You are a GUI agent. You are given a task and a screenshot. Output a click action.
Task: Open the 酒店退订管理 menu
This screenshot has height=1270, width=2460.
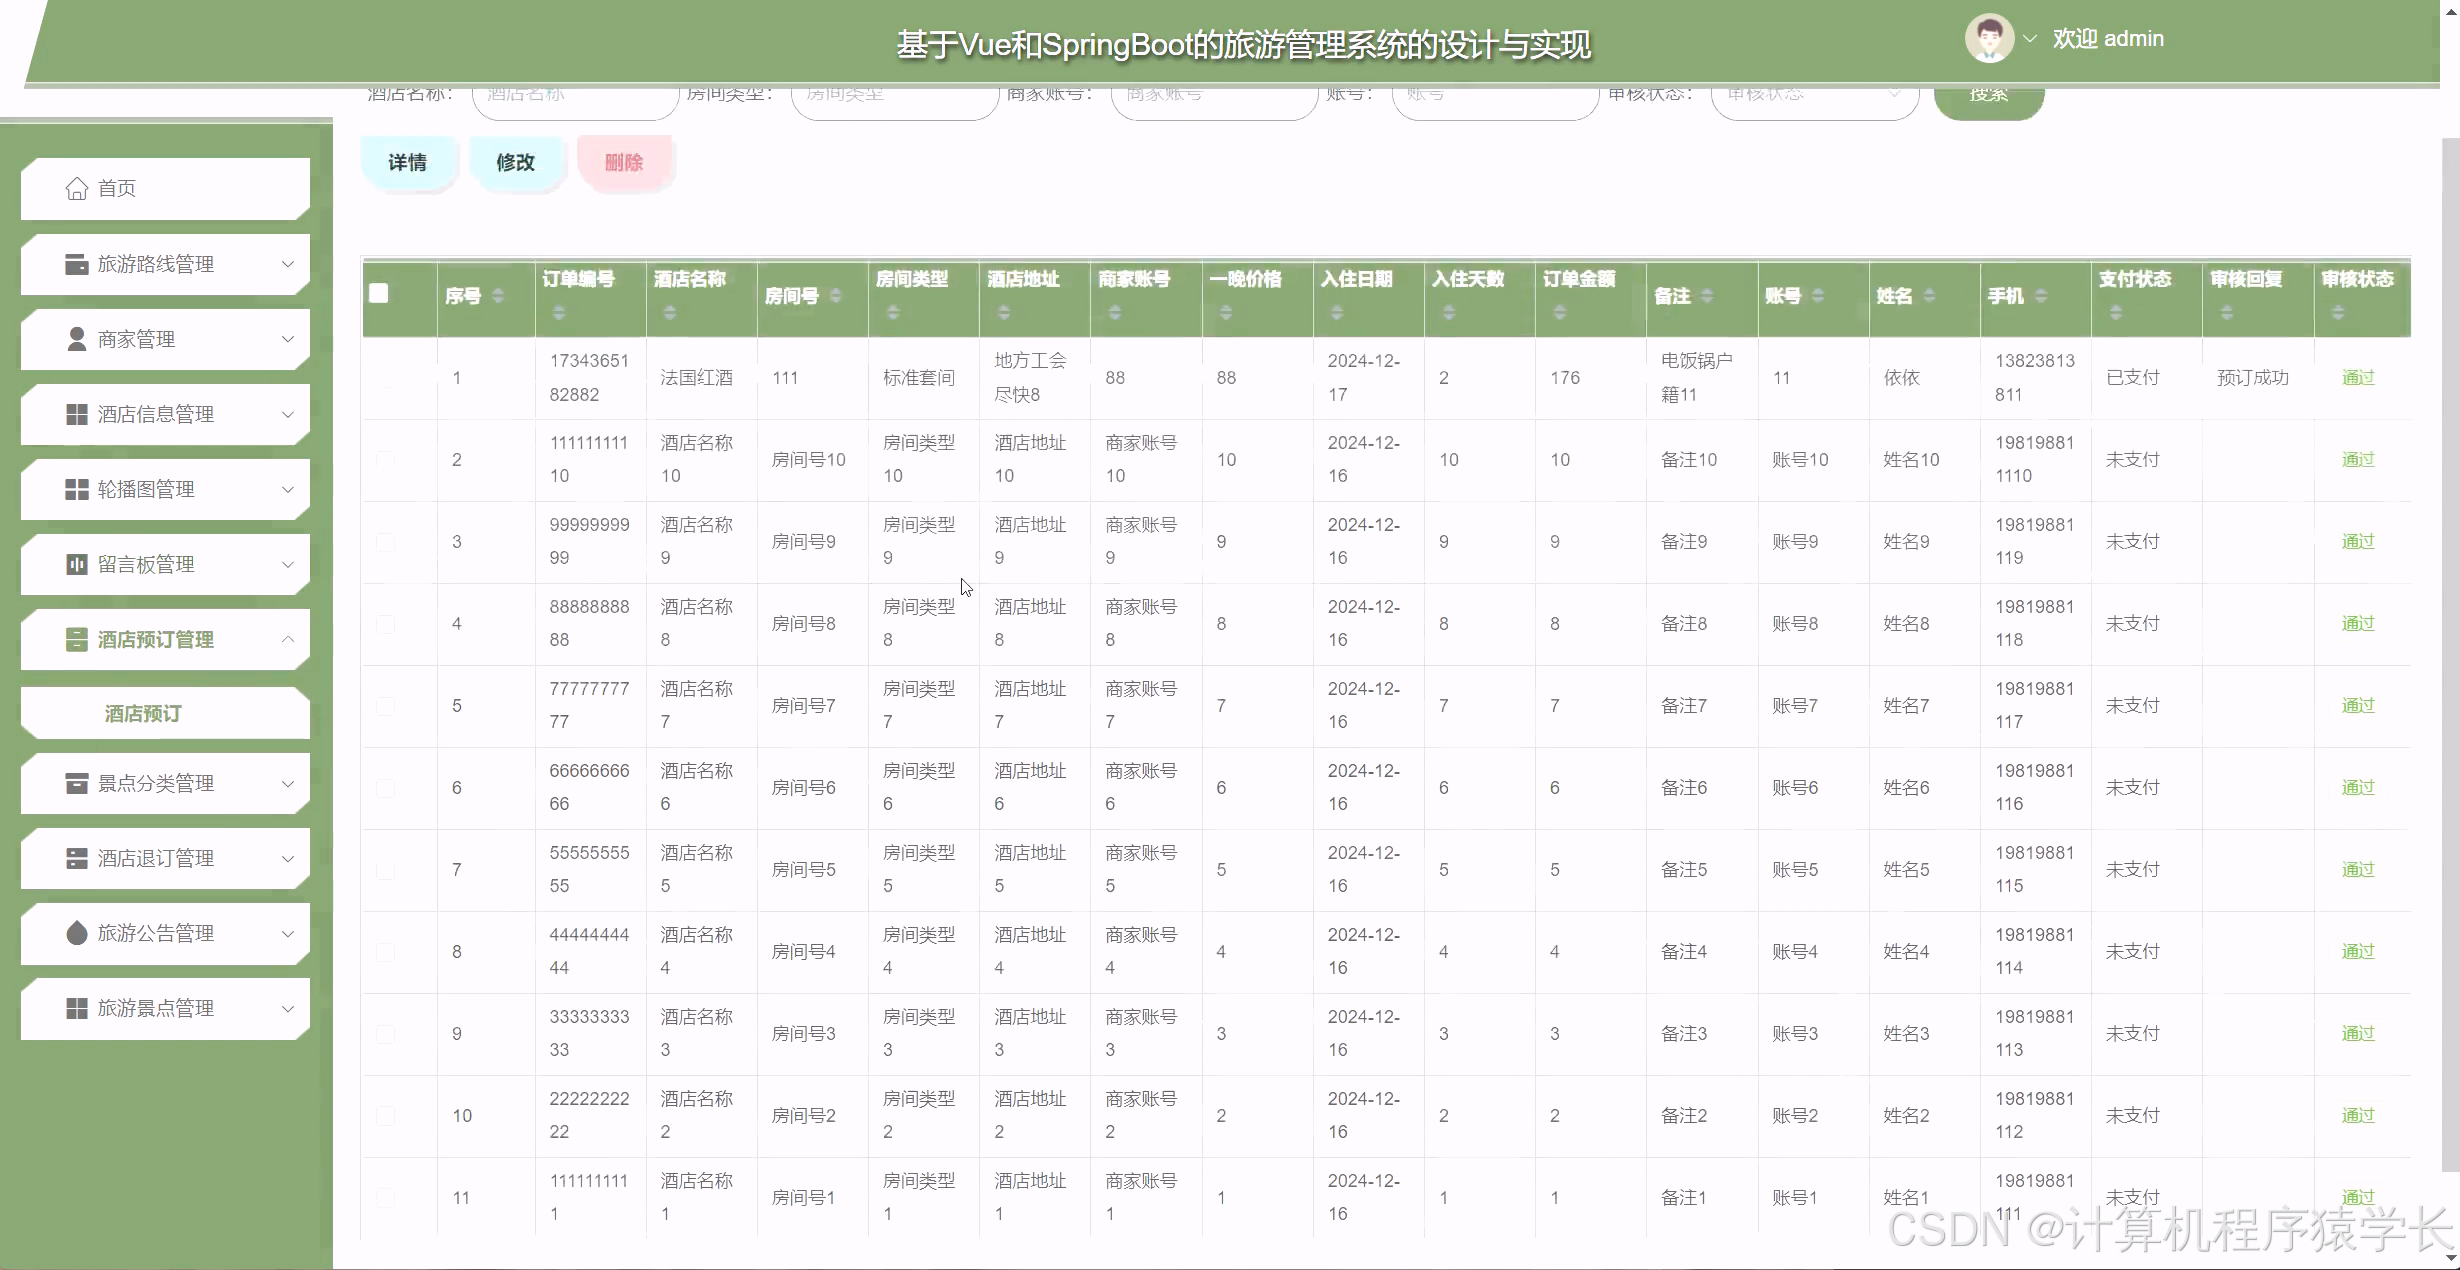tap(165, 858)
